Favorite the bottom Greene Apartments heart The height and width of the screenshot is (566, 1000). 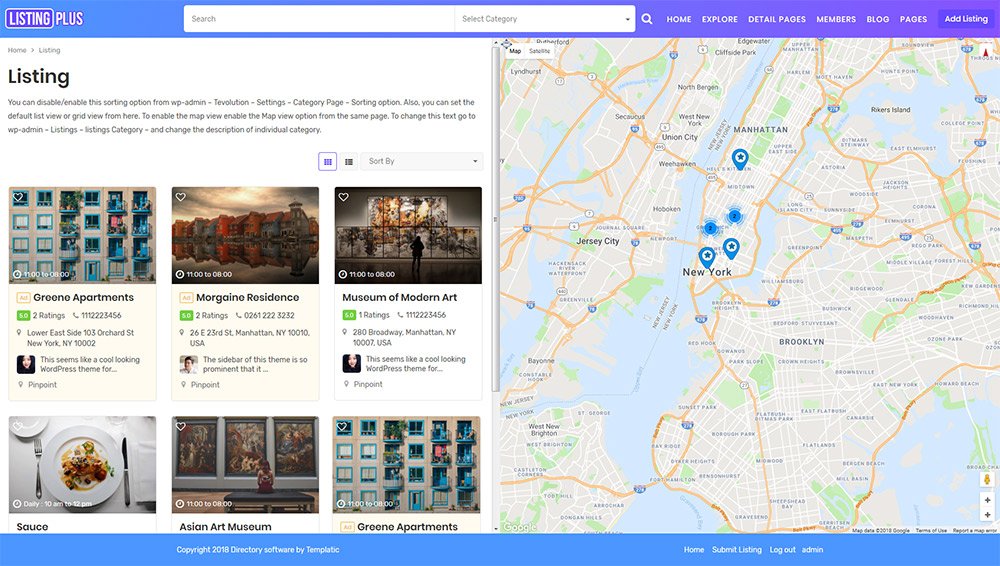click(x=342, y=426)
